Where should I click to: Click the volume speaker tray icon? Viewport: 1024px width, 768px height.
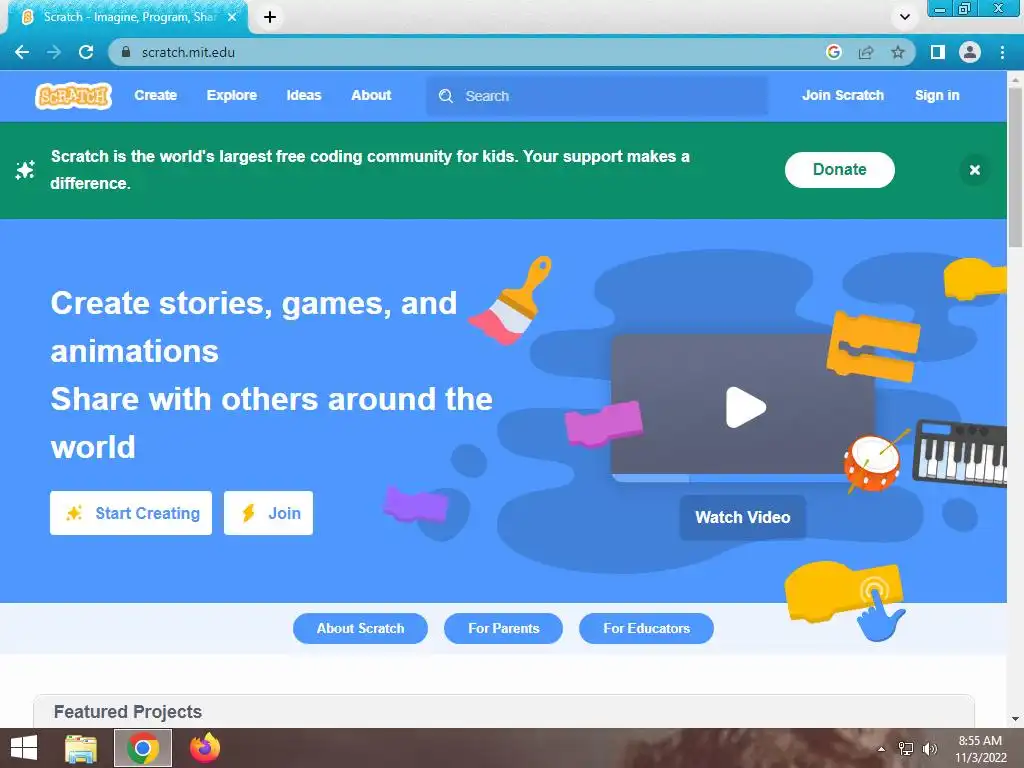coord(930,748)
